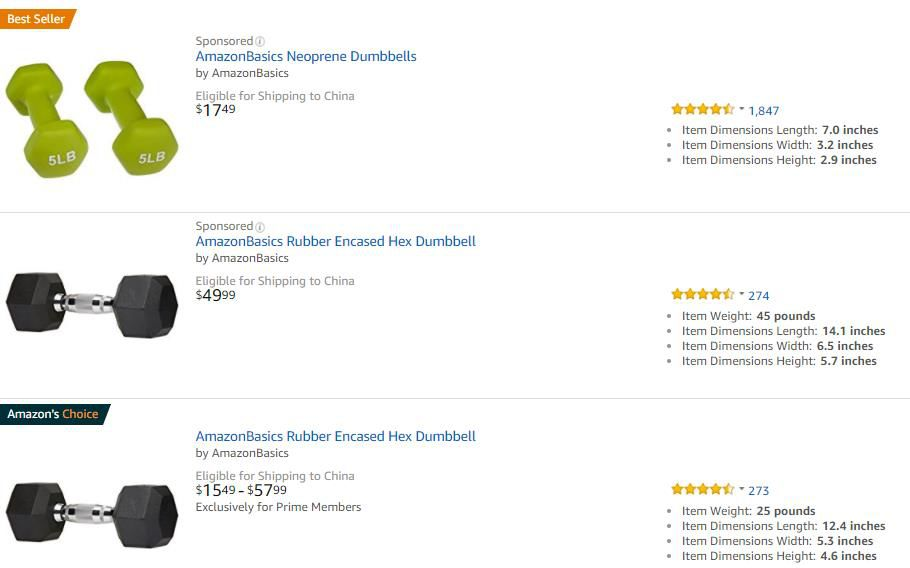Click the $15.49 - $57.99 price range
The width and height of the screenshot is (910, 568).
(241, 490)
